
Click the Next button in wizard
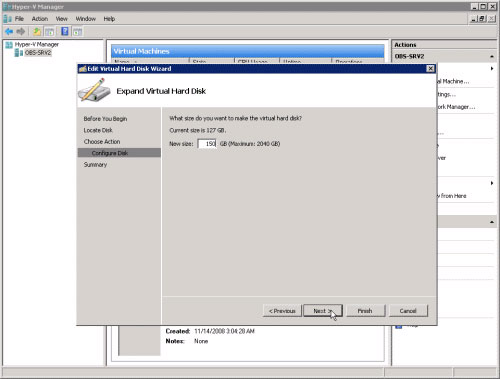[323, 311]
